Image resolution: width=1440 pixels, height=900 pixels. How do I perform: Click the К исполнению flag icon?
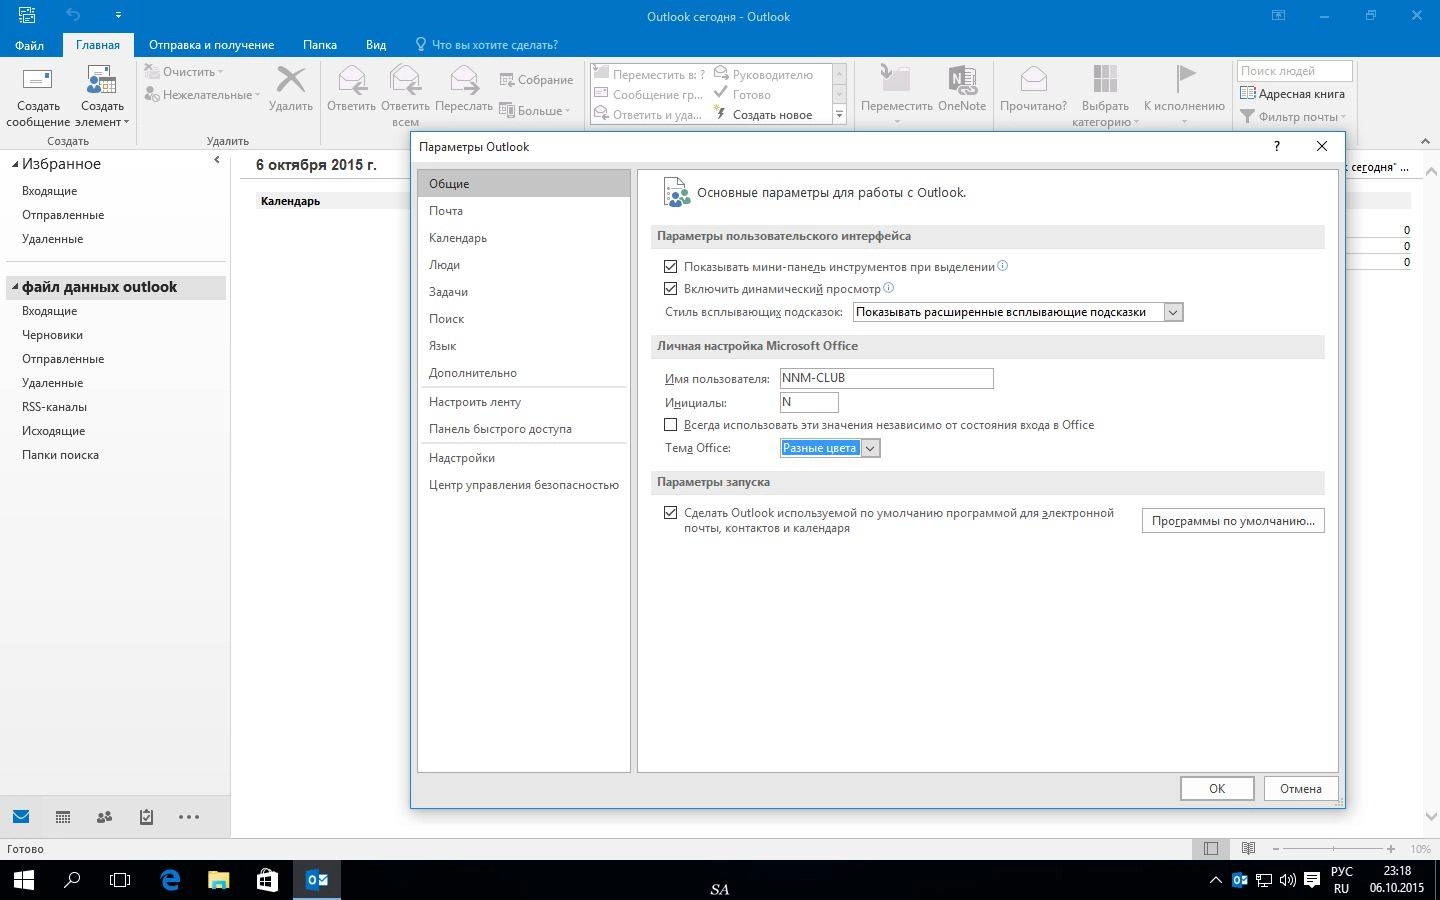1185,79
